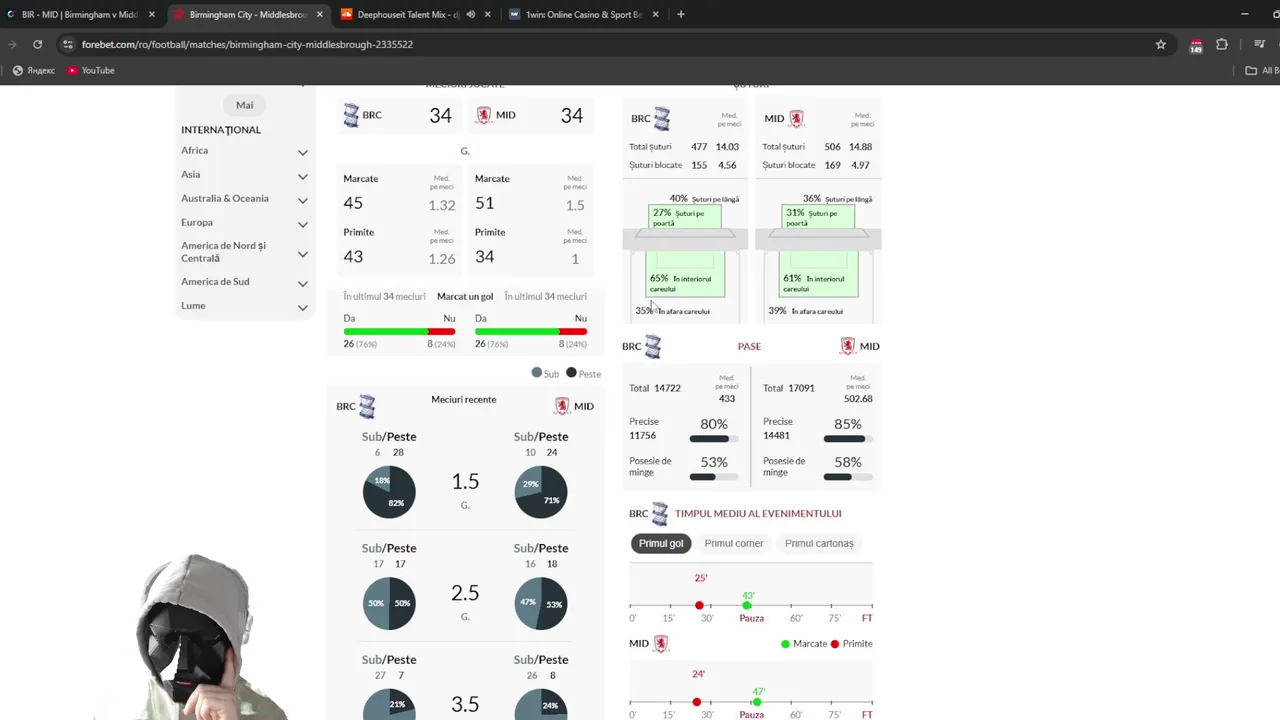Screen dimensions: 1280x720
Task: Click MID crest above Meciuri recente
Action: tap(562, 406)
